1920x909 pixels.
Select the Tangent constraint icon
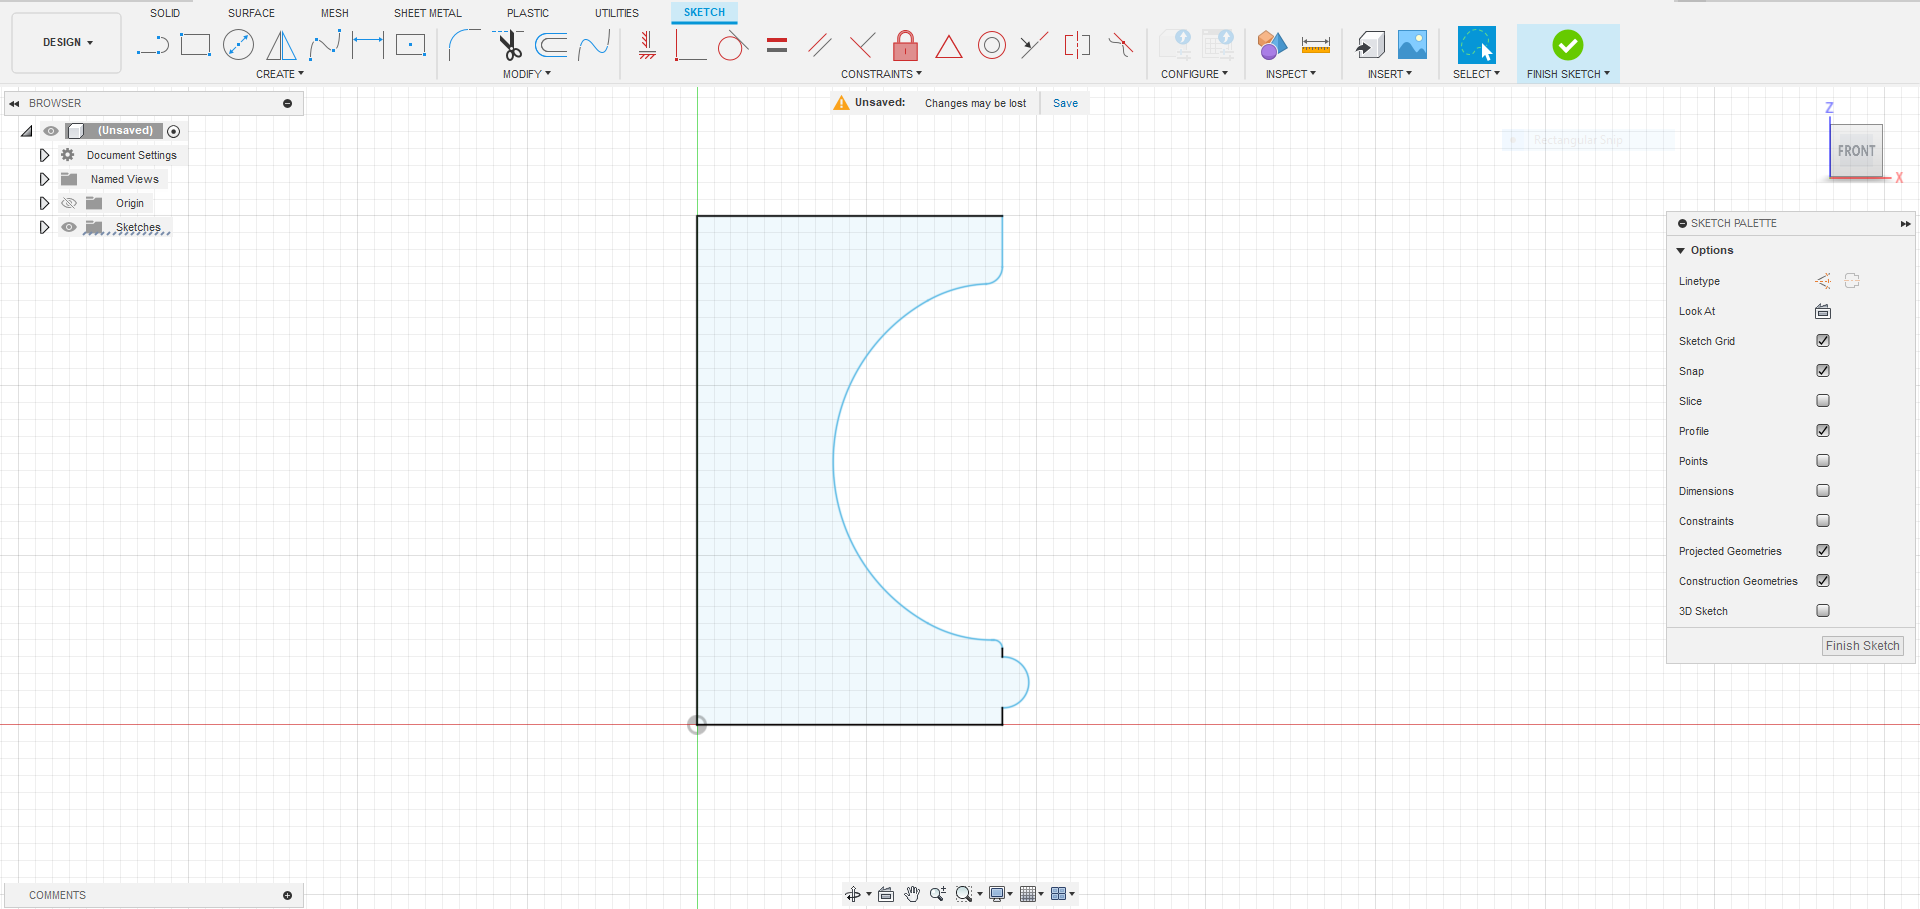click(x=733, y=45)
